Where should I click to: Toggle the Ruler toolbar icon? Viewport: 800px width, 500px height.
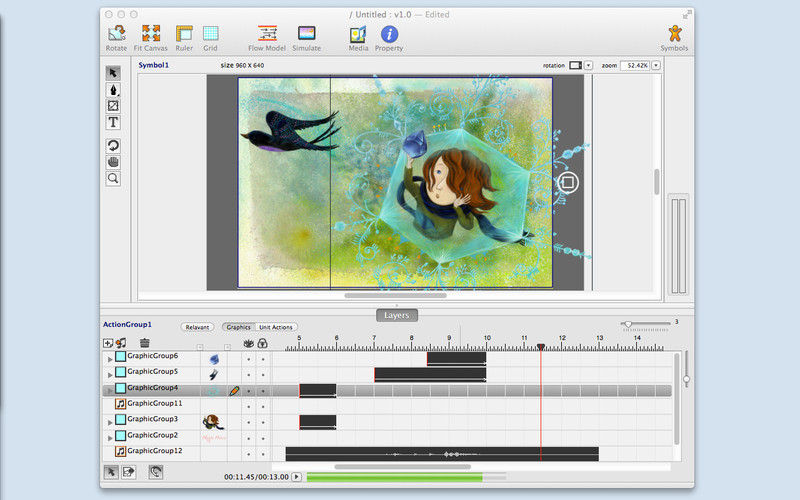point(184,34)
